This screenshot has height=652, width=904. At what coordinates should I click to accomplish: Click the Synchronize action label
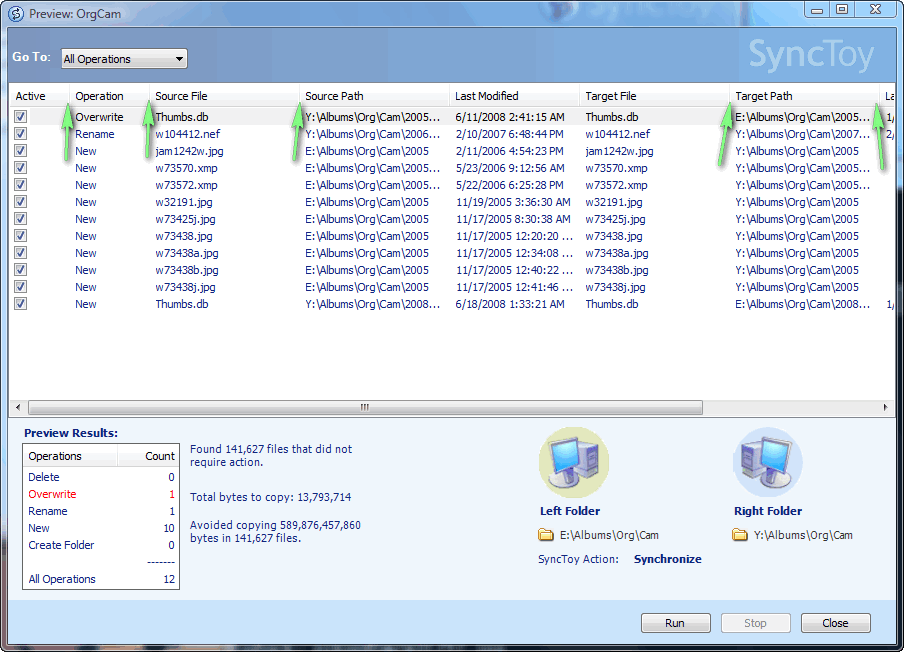(668, 559)
